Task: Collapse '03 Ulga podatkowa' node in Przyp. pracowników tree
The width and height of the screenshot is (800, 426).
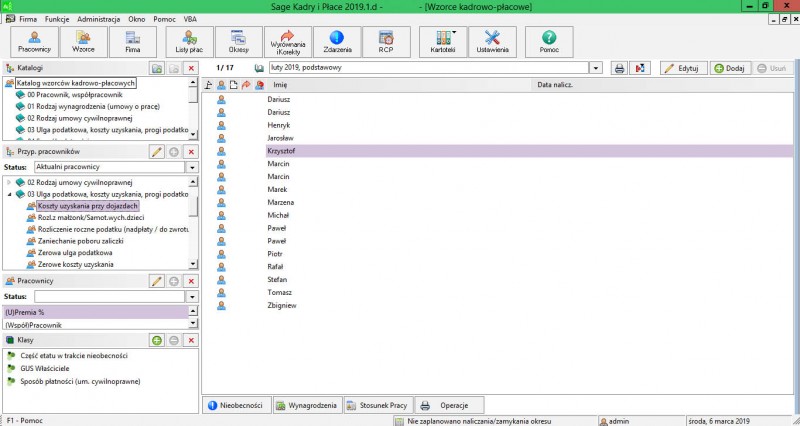Action: point(9,194)
